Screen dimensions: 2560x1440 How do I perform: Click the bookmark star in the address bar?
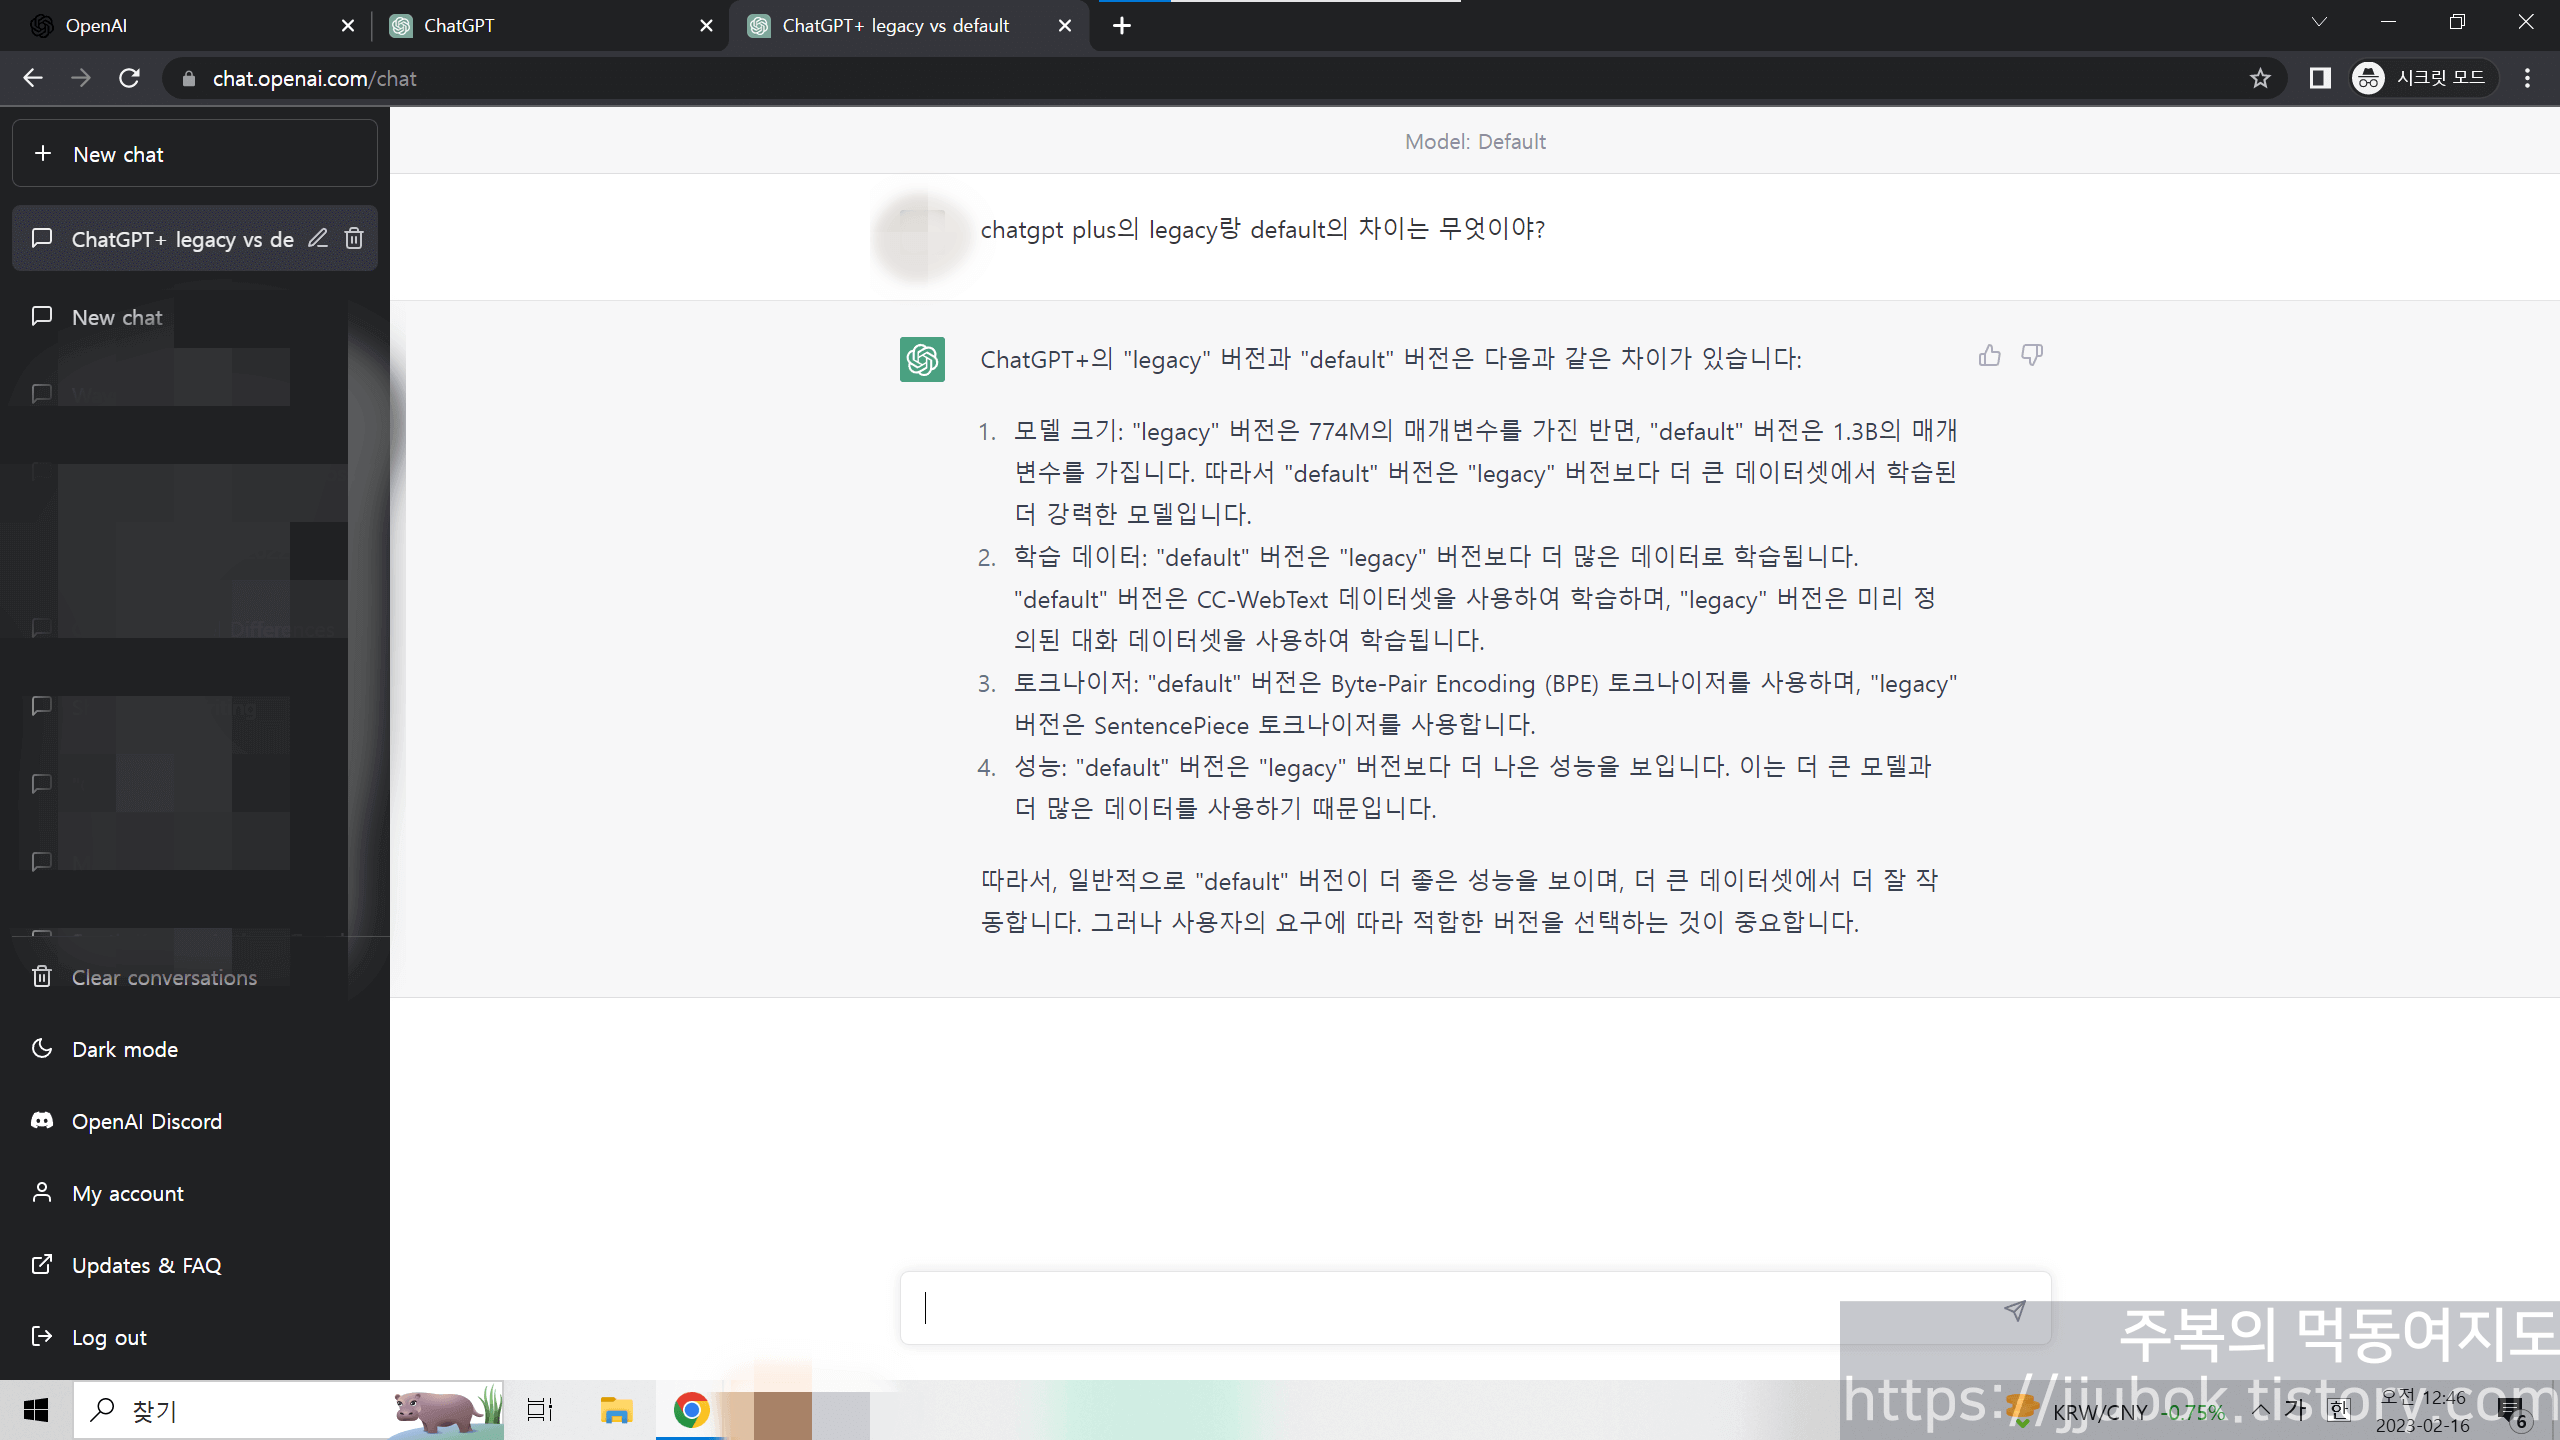(x=2260, y=78)
